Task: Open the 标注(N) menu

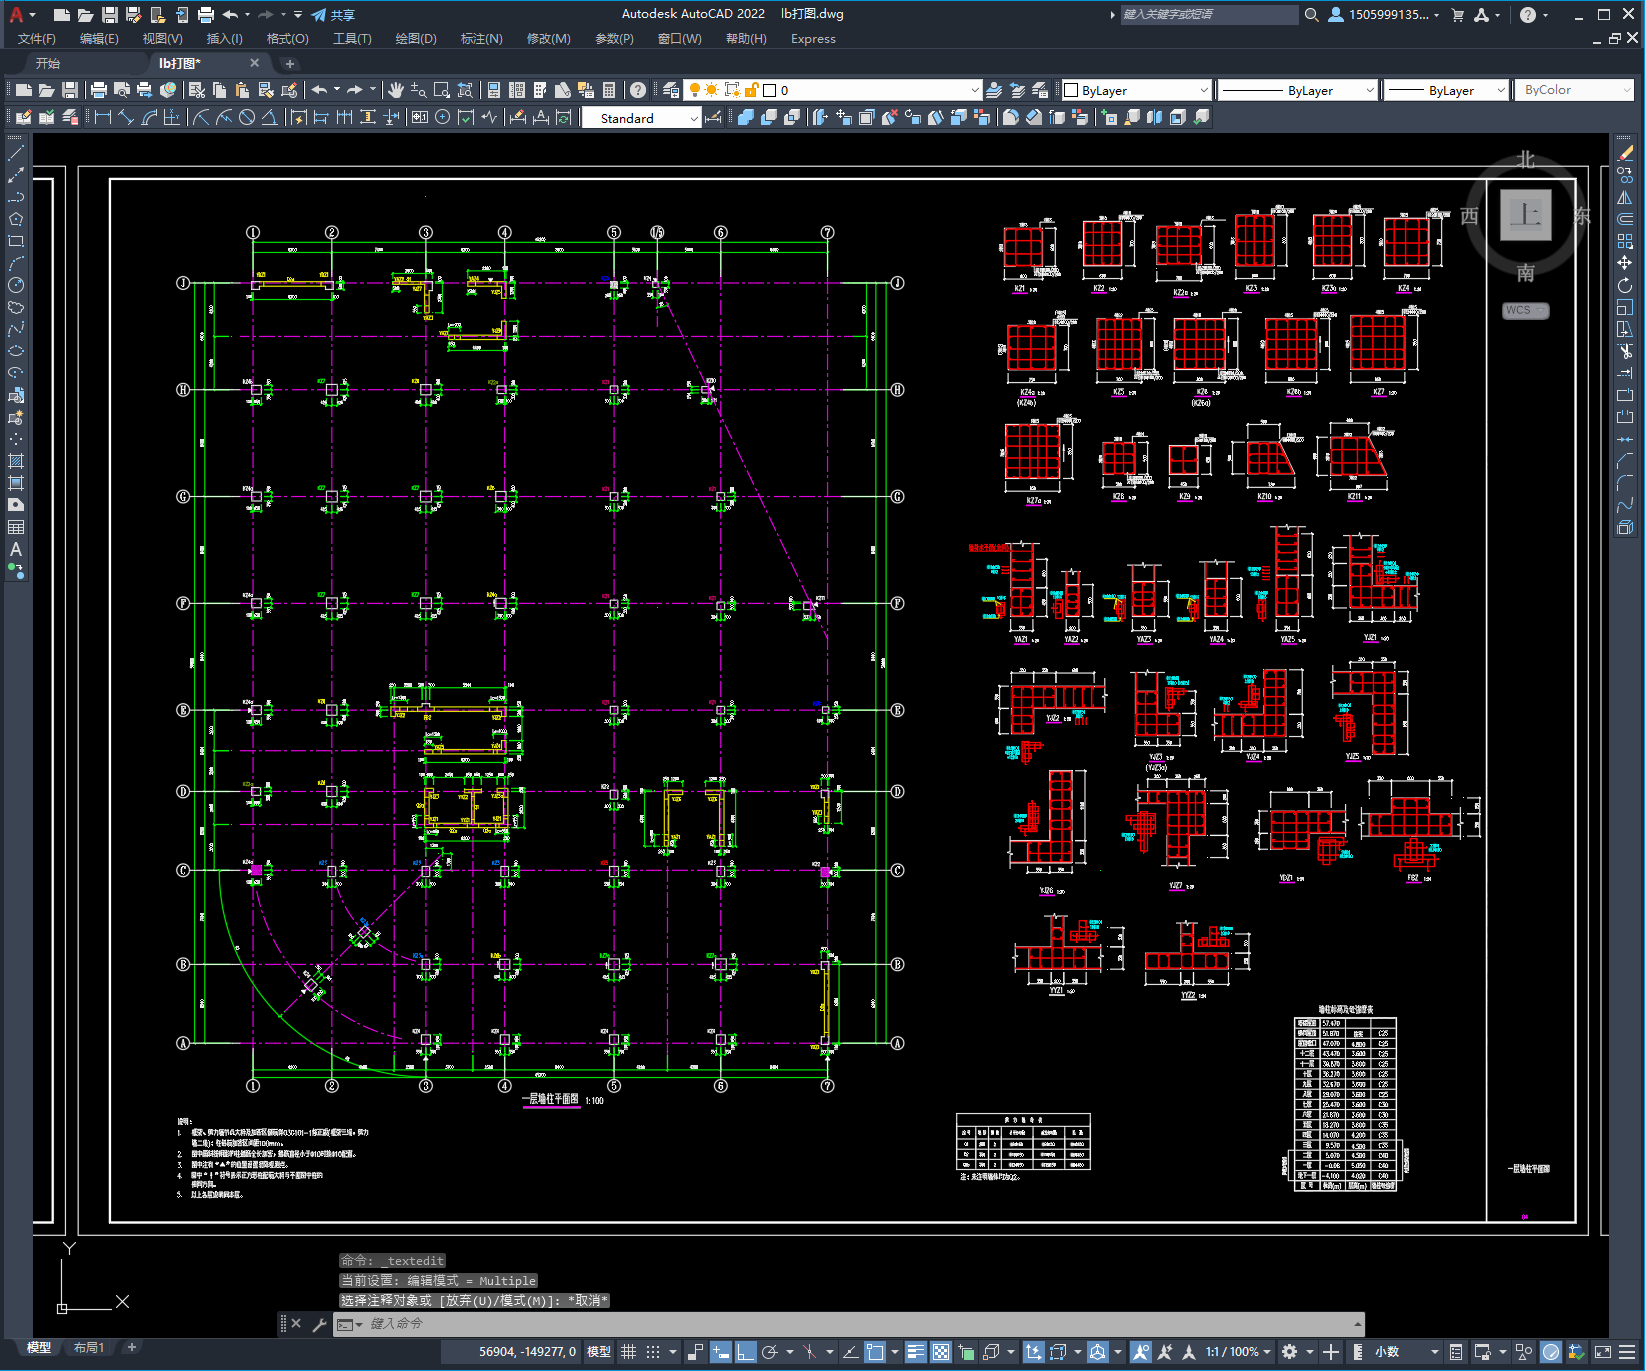Action: [481, 39]
